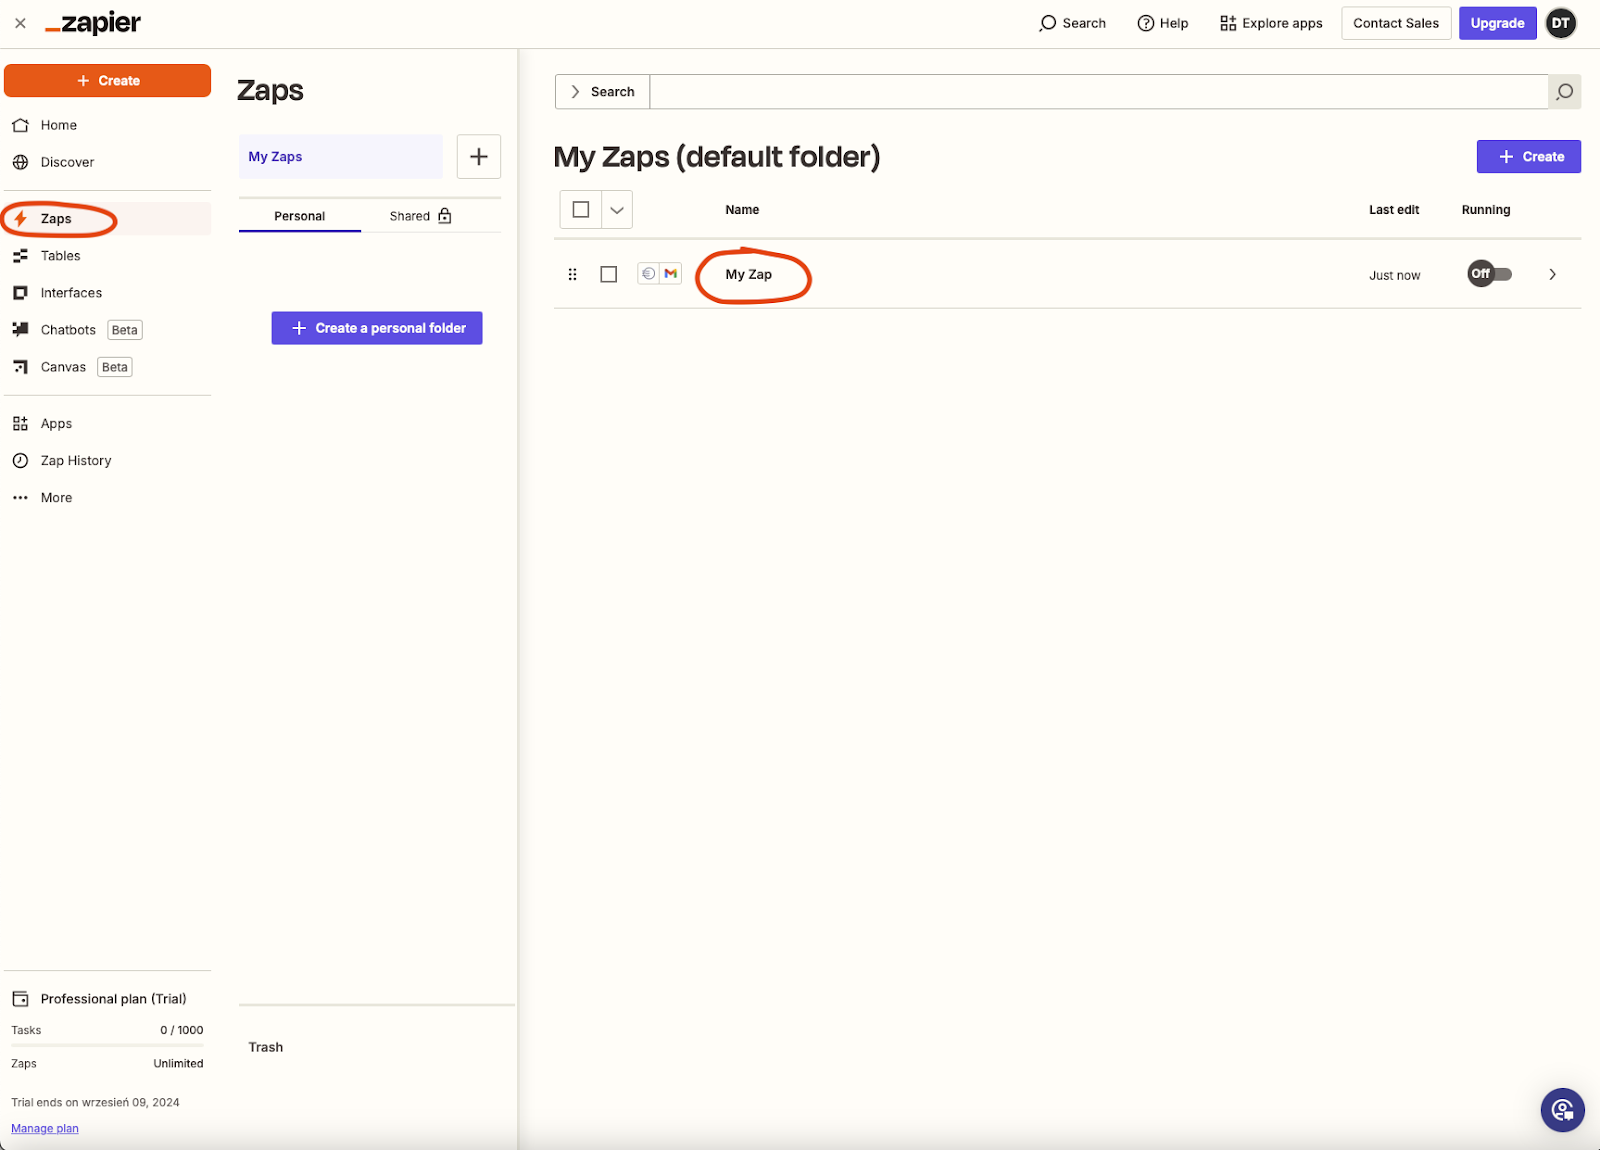Open the My Zap zap by name
1600x1150 pixels.
[x=749, y=275]
